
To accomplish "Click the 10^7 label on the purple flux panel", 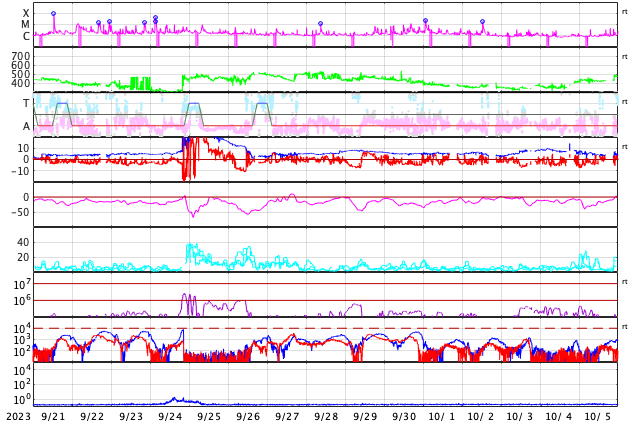I will [x=22, y=285].
